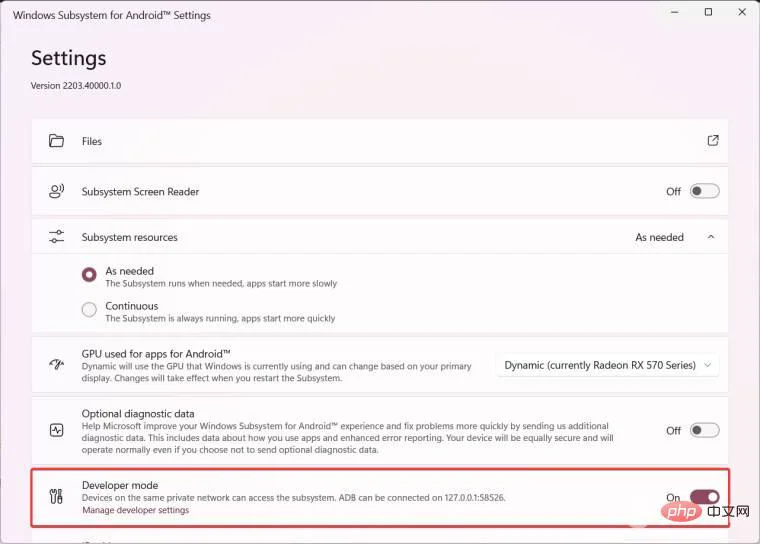Collapse the Subsystem resources section
The image size is (760, 544).
point(711,237)
